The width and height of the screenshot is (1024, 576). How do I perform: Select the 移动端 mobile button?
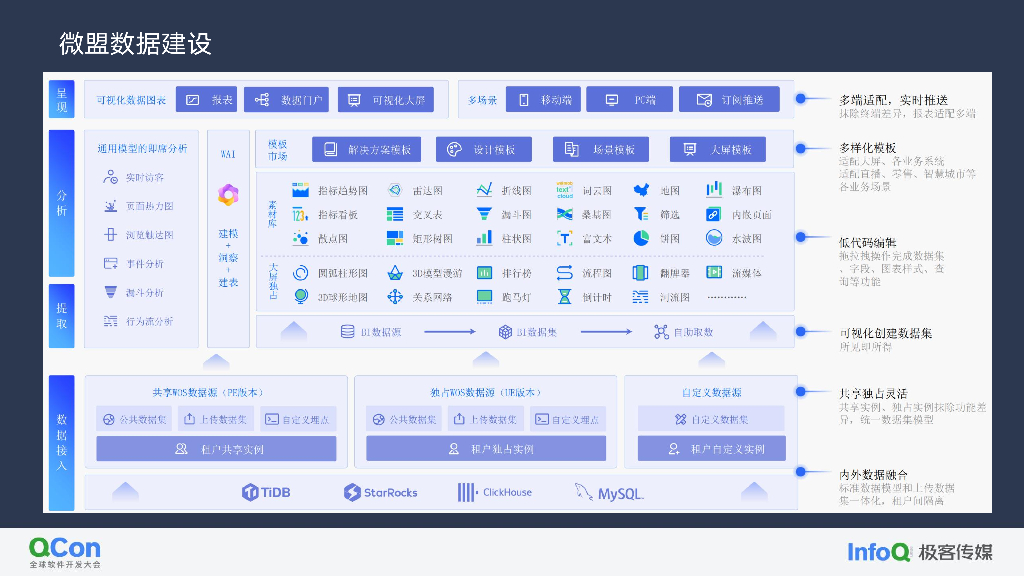point(543,99)
